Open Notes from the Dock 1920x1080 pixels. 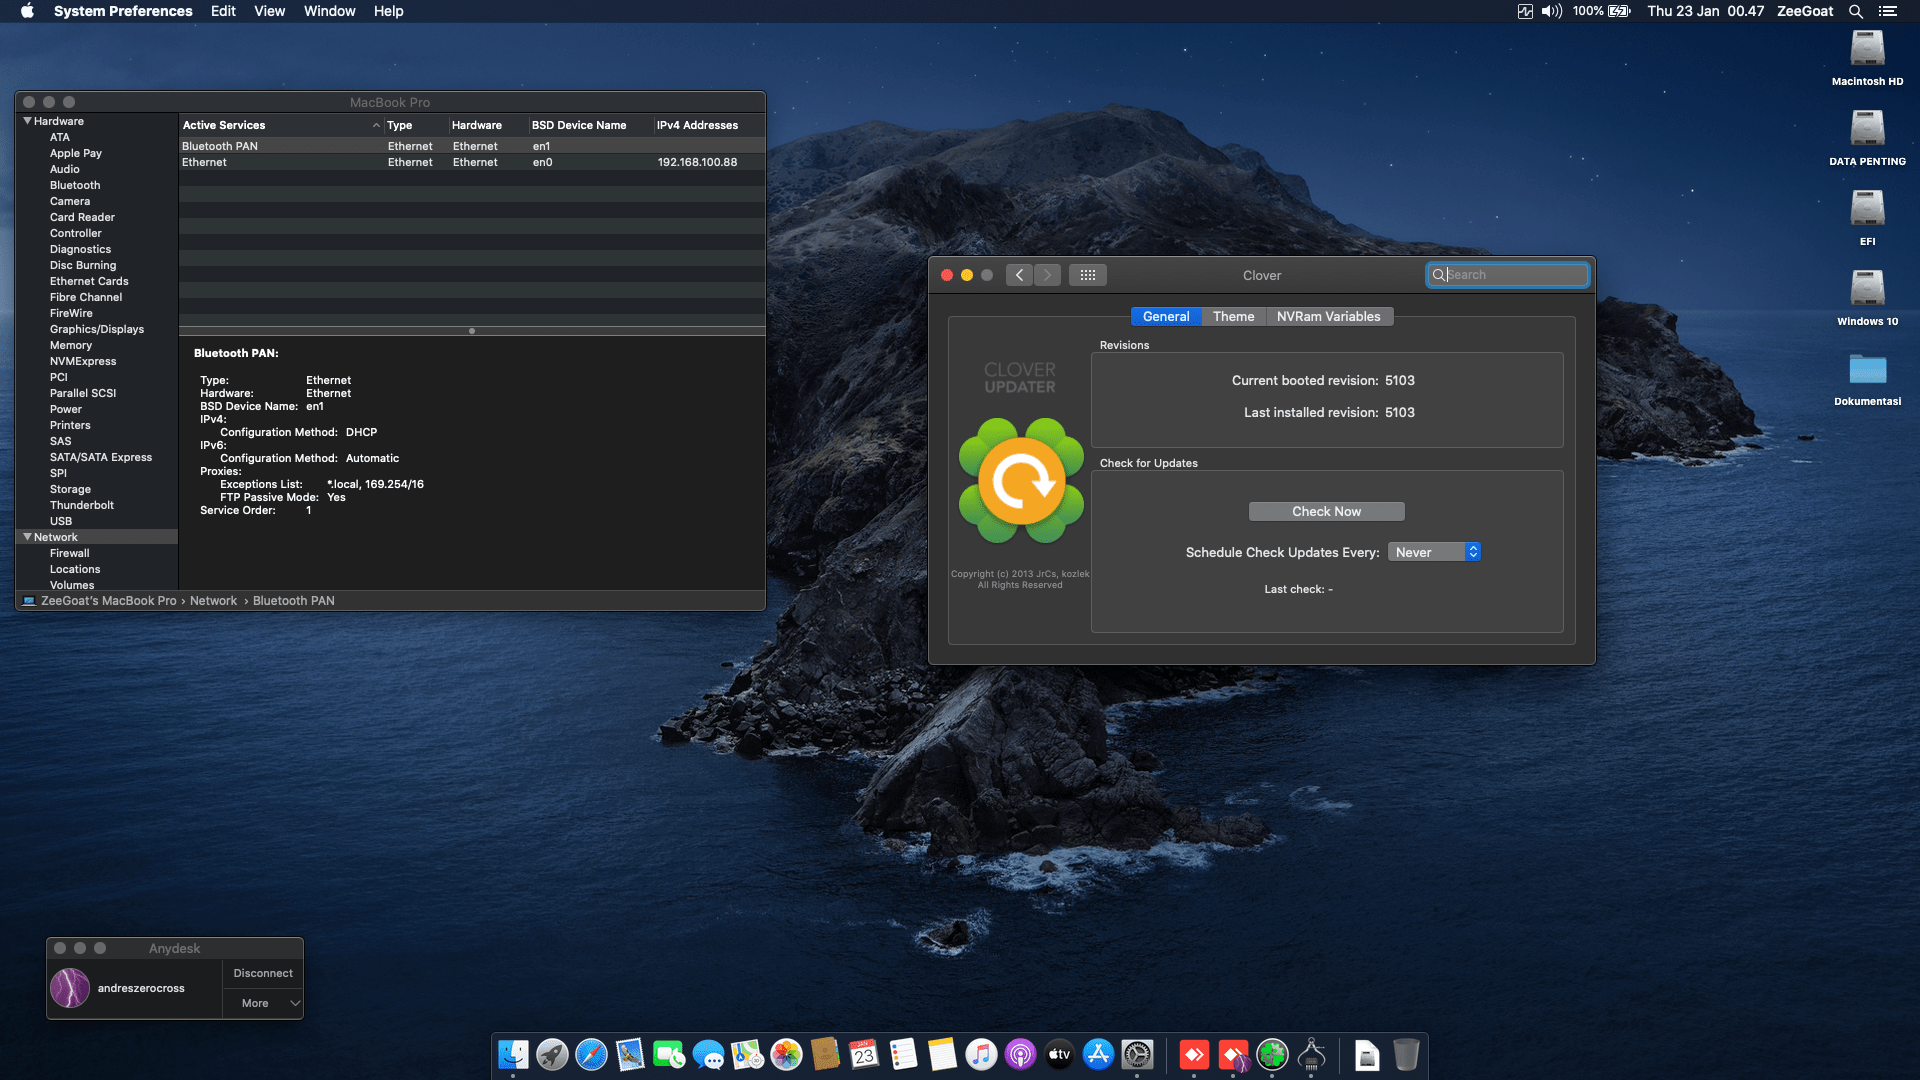(942, 1054)
